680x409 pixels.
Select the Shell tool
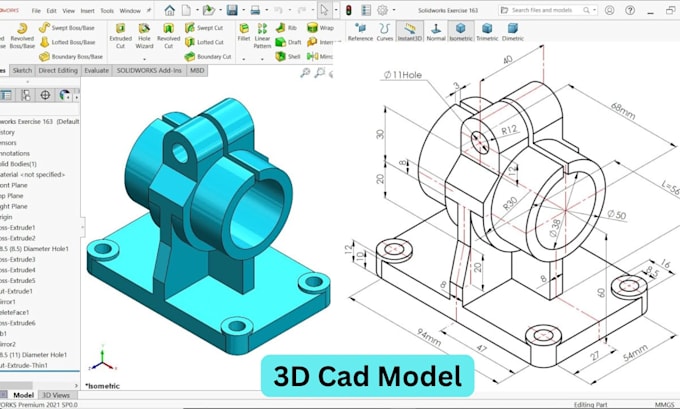pyautogui.click(x=288, y=56)
